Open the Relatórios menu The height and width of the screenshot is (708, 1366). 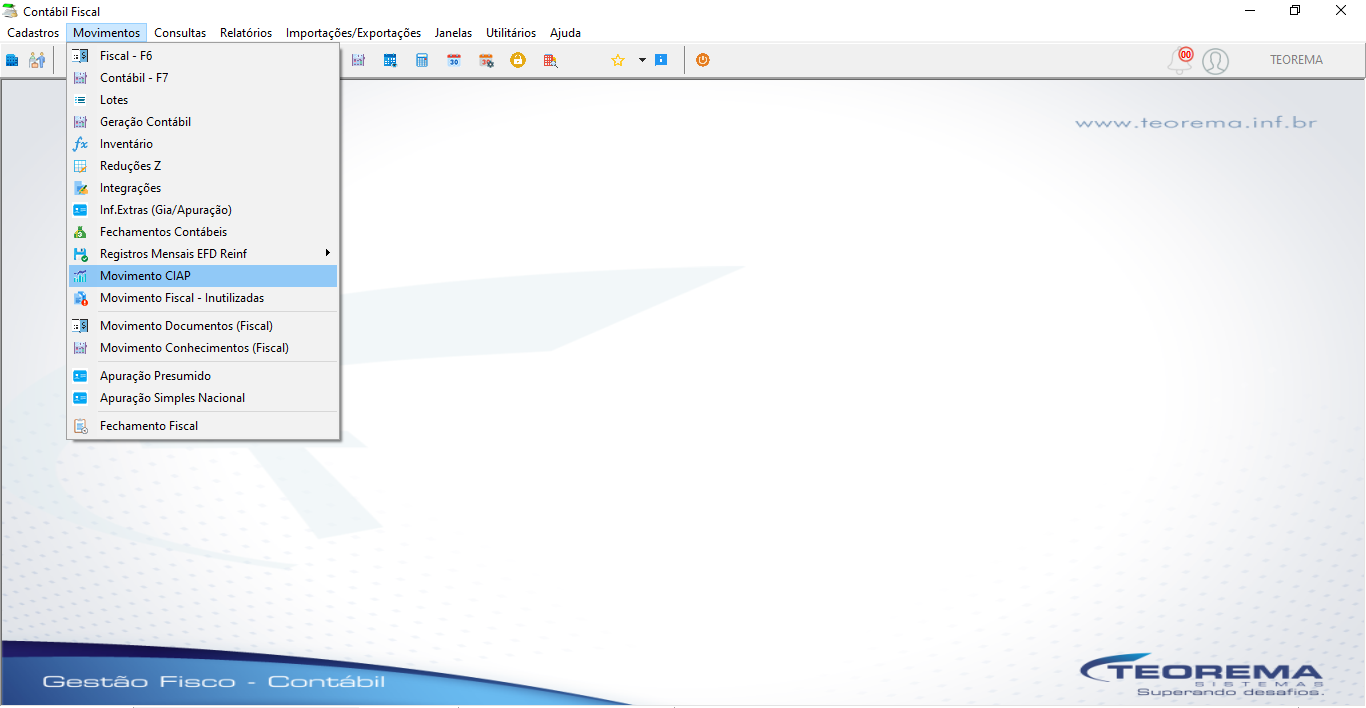[x=246, y=33]
